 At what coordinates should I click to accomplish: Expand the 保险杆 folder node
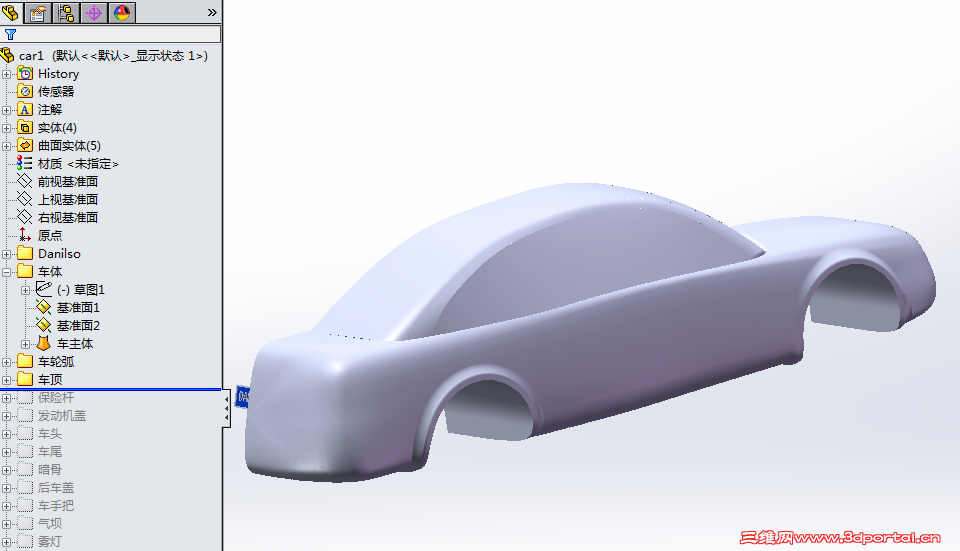point(6,398)
